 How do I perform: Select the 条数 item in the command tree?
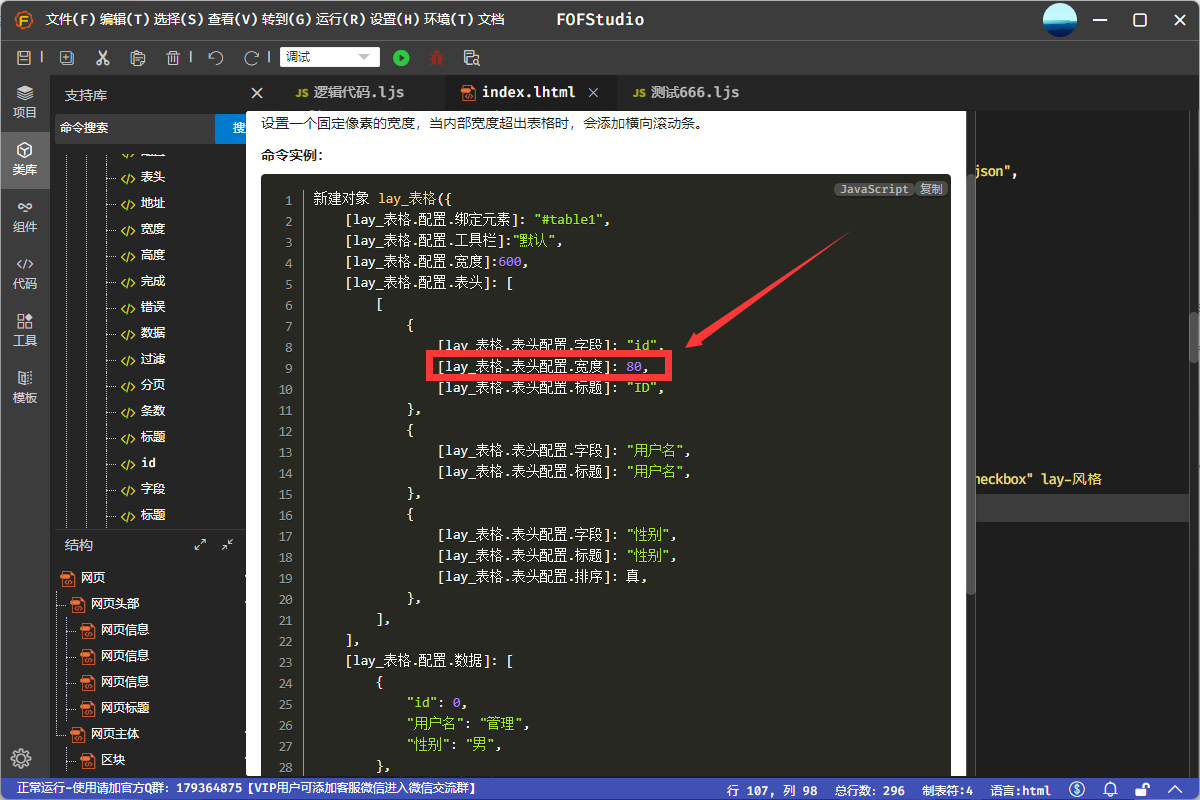coord(152,411)
